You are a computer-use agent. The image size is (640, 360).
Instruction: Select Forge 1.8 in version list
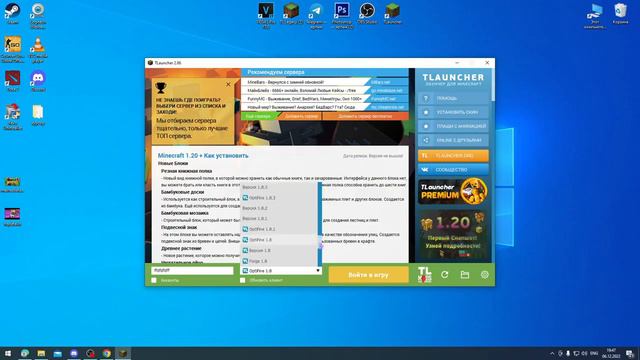coord(279,261)
